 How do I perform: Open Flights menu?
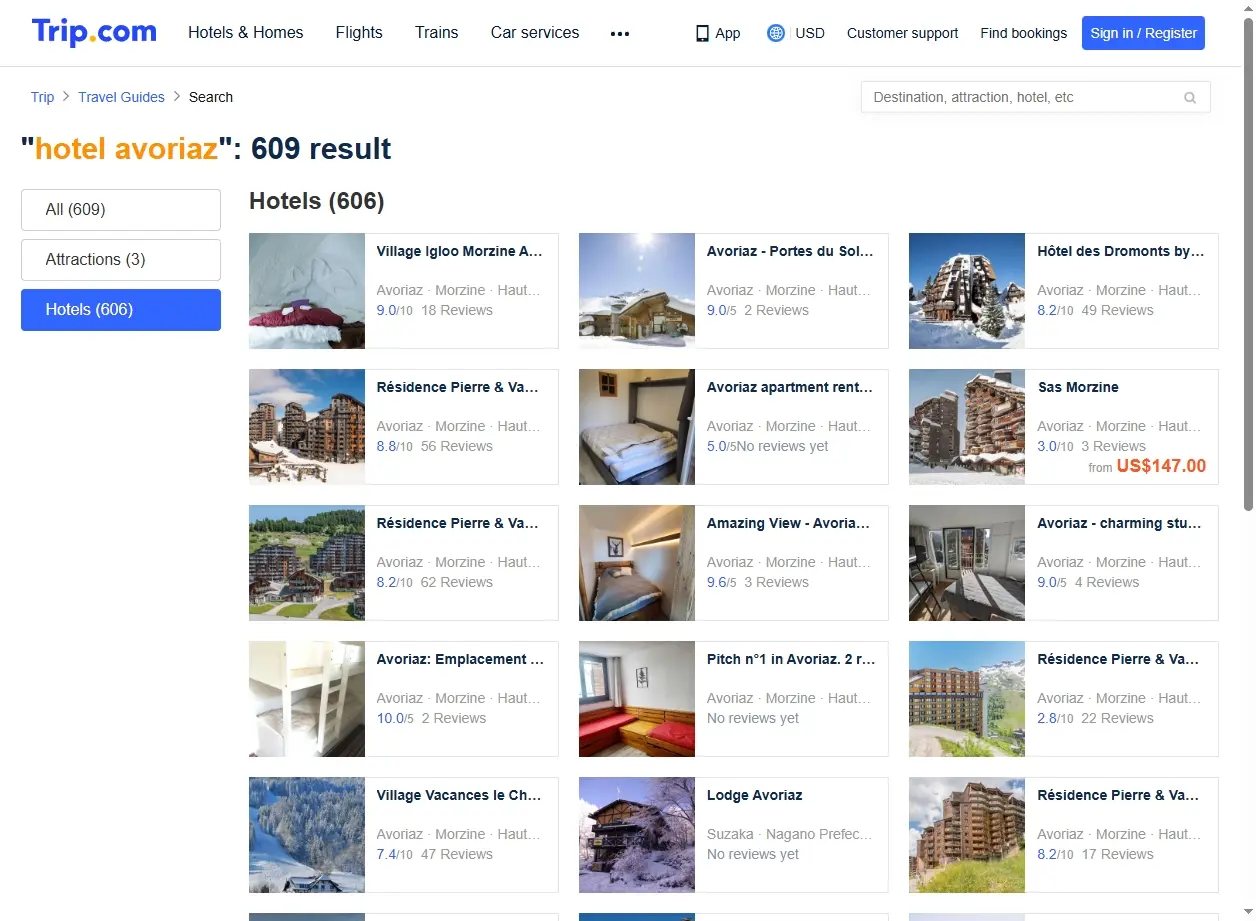[359, 33]
